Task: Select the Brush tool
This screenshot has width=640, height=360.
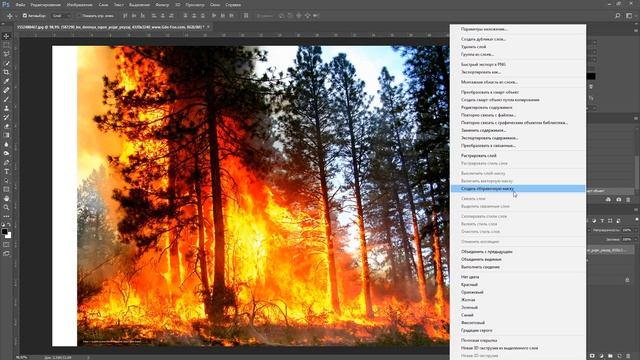Action: click(x=6, y=99)
